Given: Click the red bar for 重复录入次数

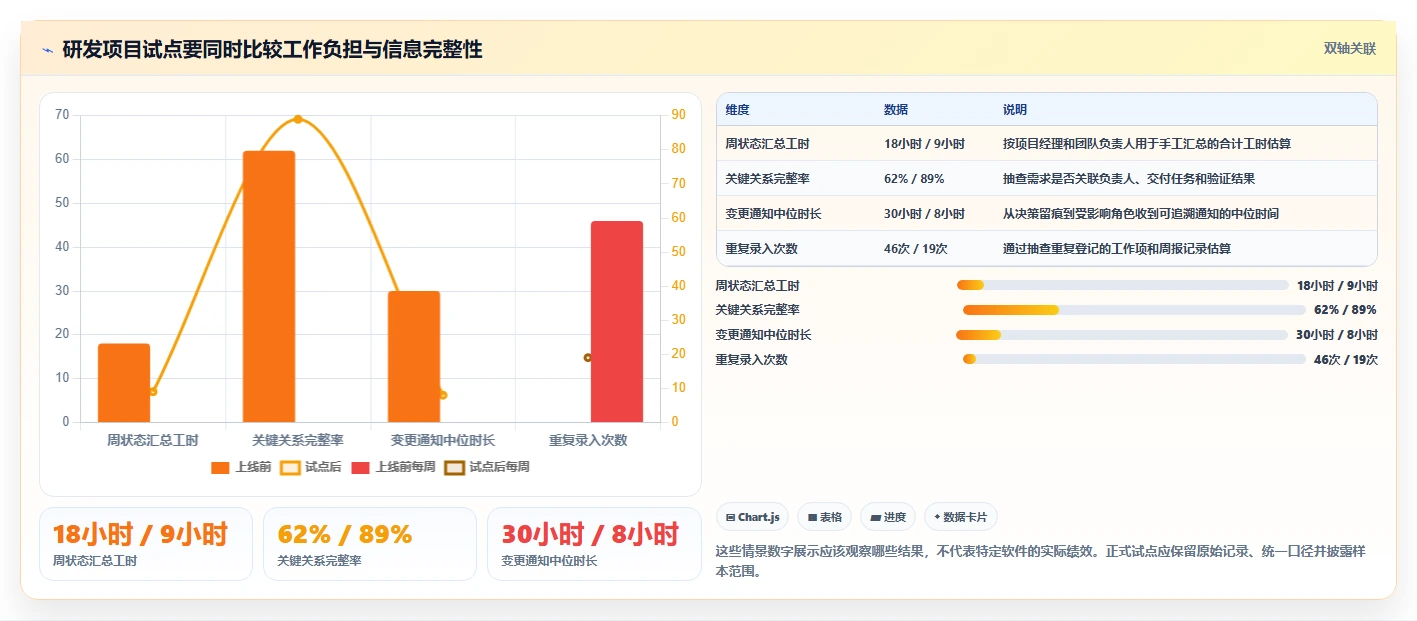Looking at the screenshot, I should pos(617,322).
